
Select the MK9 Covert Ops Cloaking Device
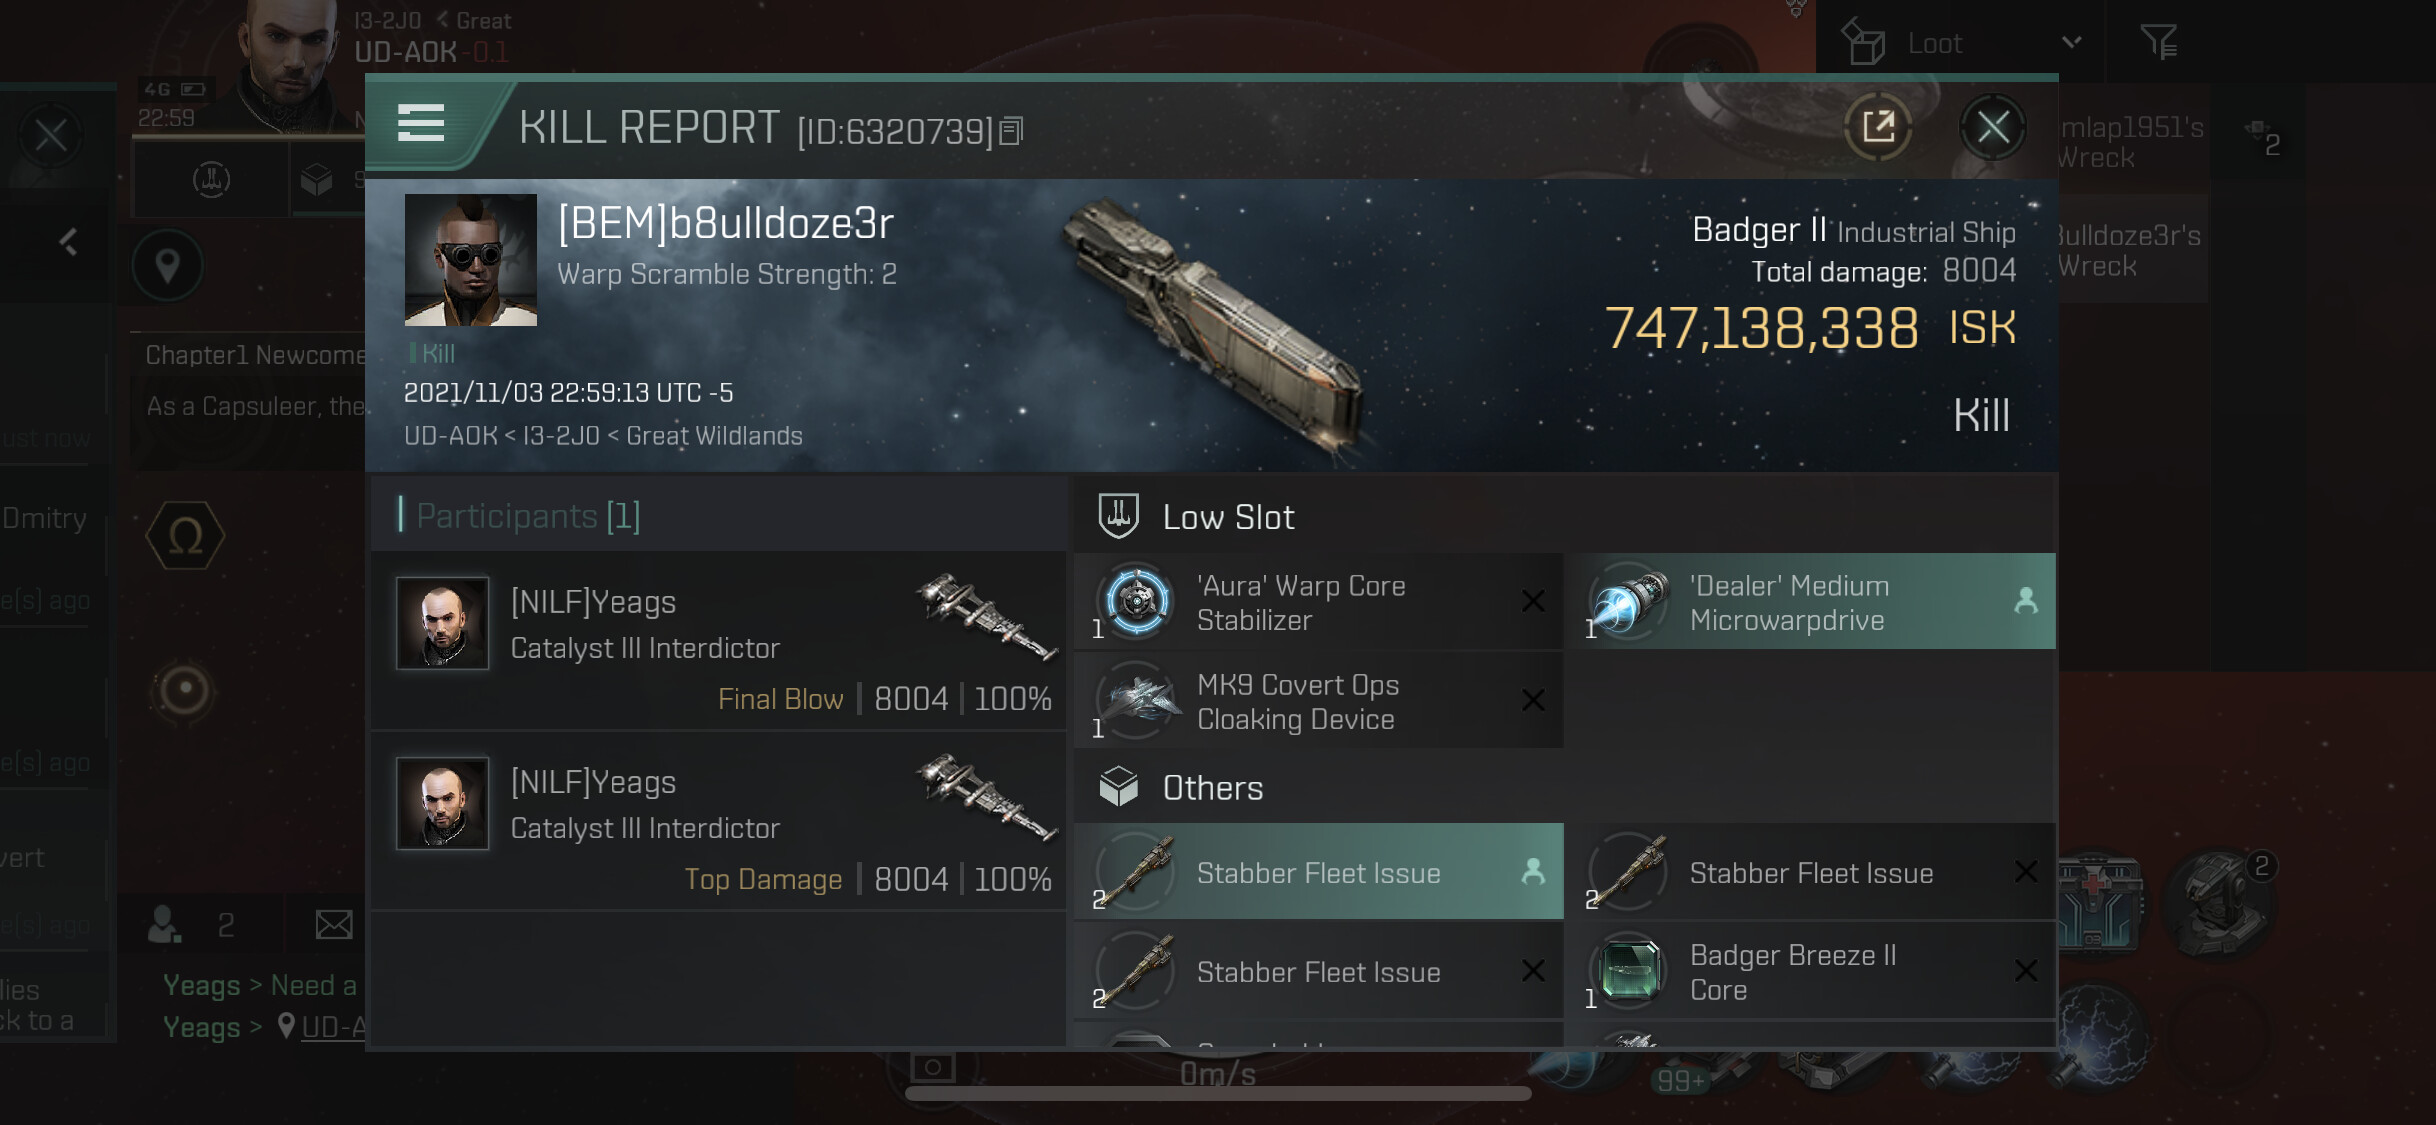pos(1319,701)
